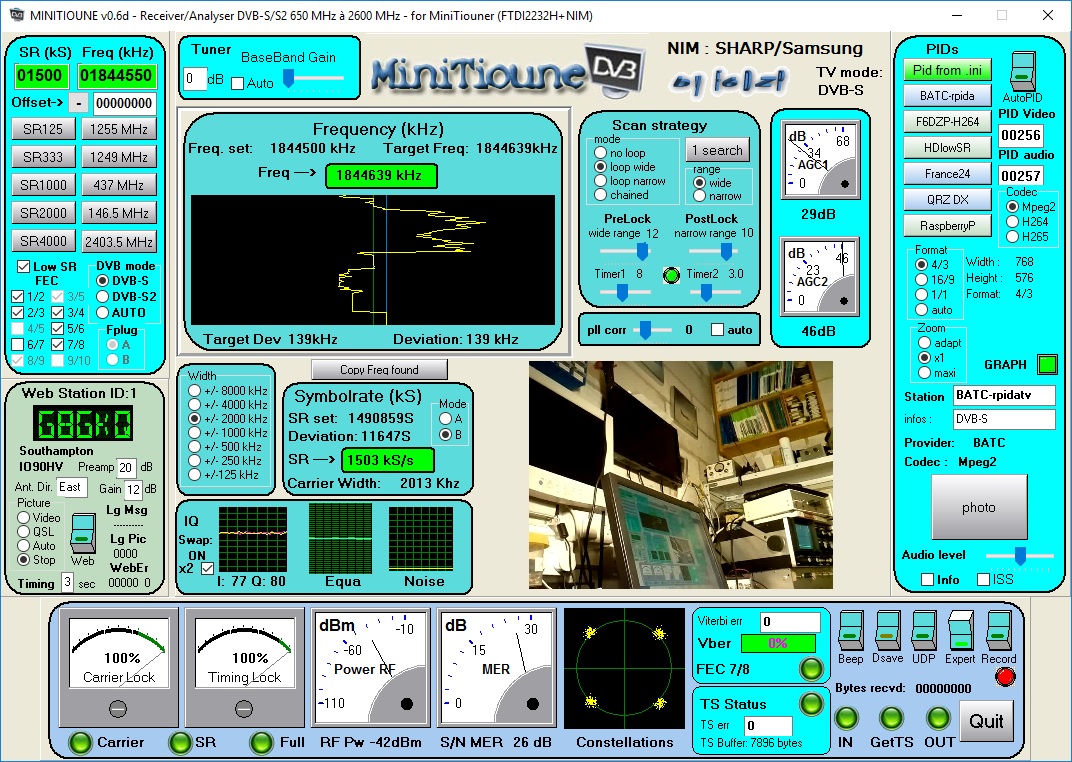Click the green GRAPH indicator
The width and height of the screenshot is (1072, 762).
tap(1047, 365)
